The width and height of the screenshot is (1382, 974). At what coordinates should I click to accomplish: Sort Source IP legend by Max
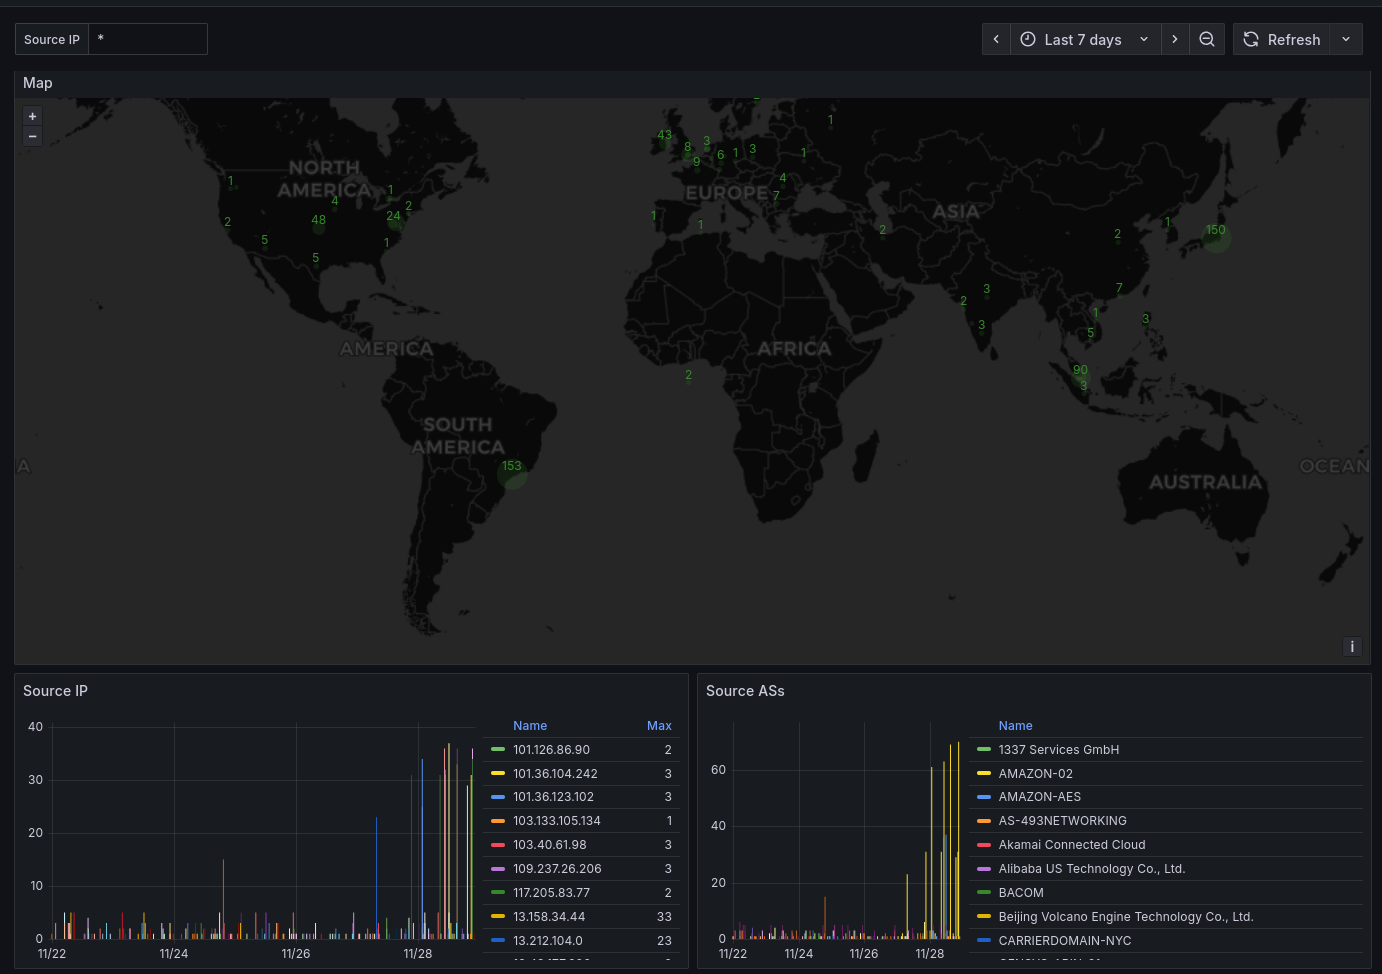(659, 726)
